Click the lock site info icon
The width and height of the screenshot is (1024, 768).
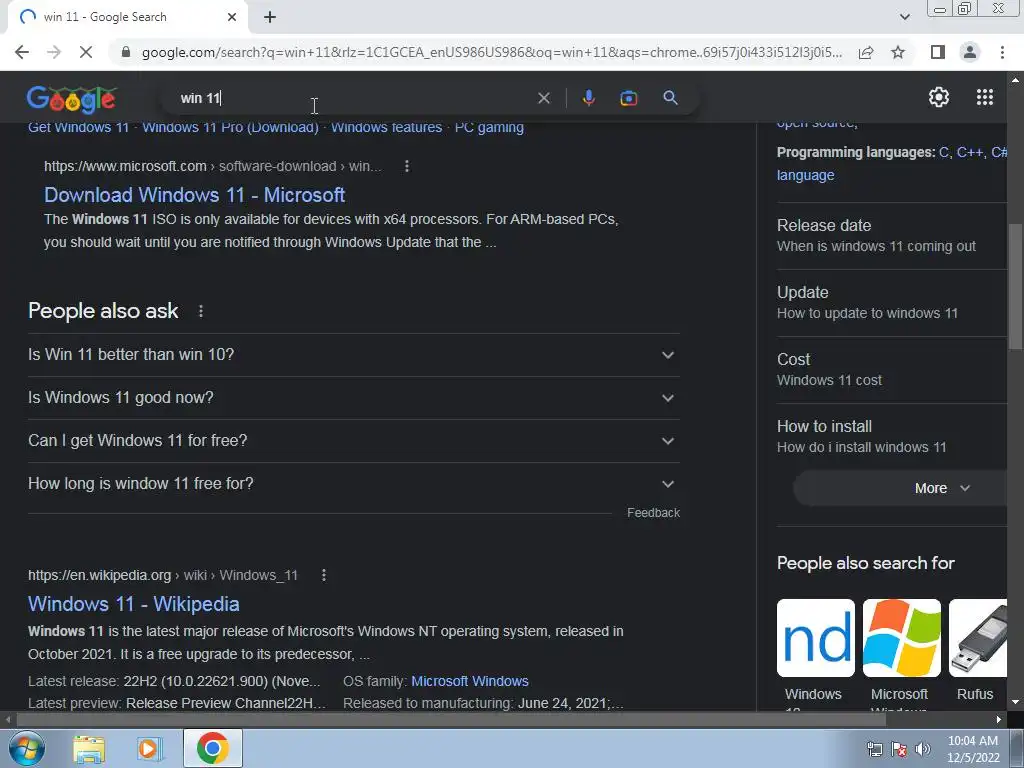[x=126, y=52]
